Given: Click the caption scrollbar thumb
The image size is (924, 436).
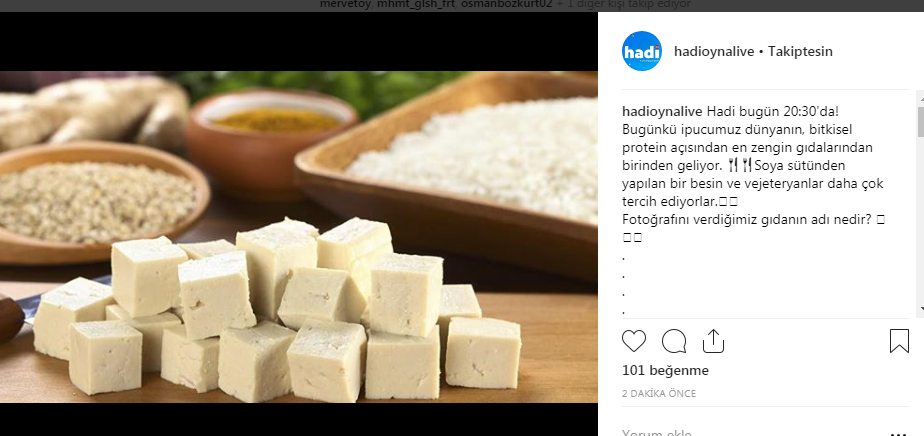Looking at the screenshot, I should pyautogui.click(x=919, y=121).
